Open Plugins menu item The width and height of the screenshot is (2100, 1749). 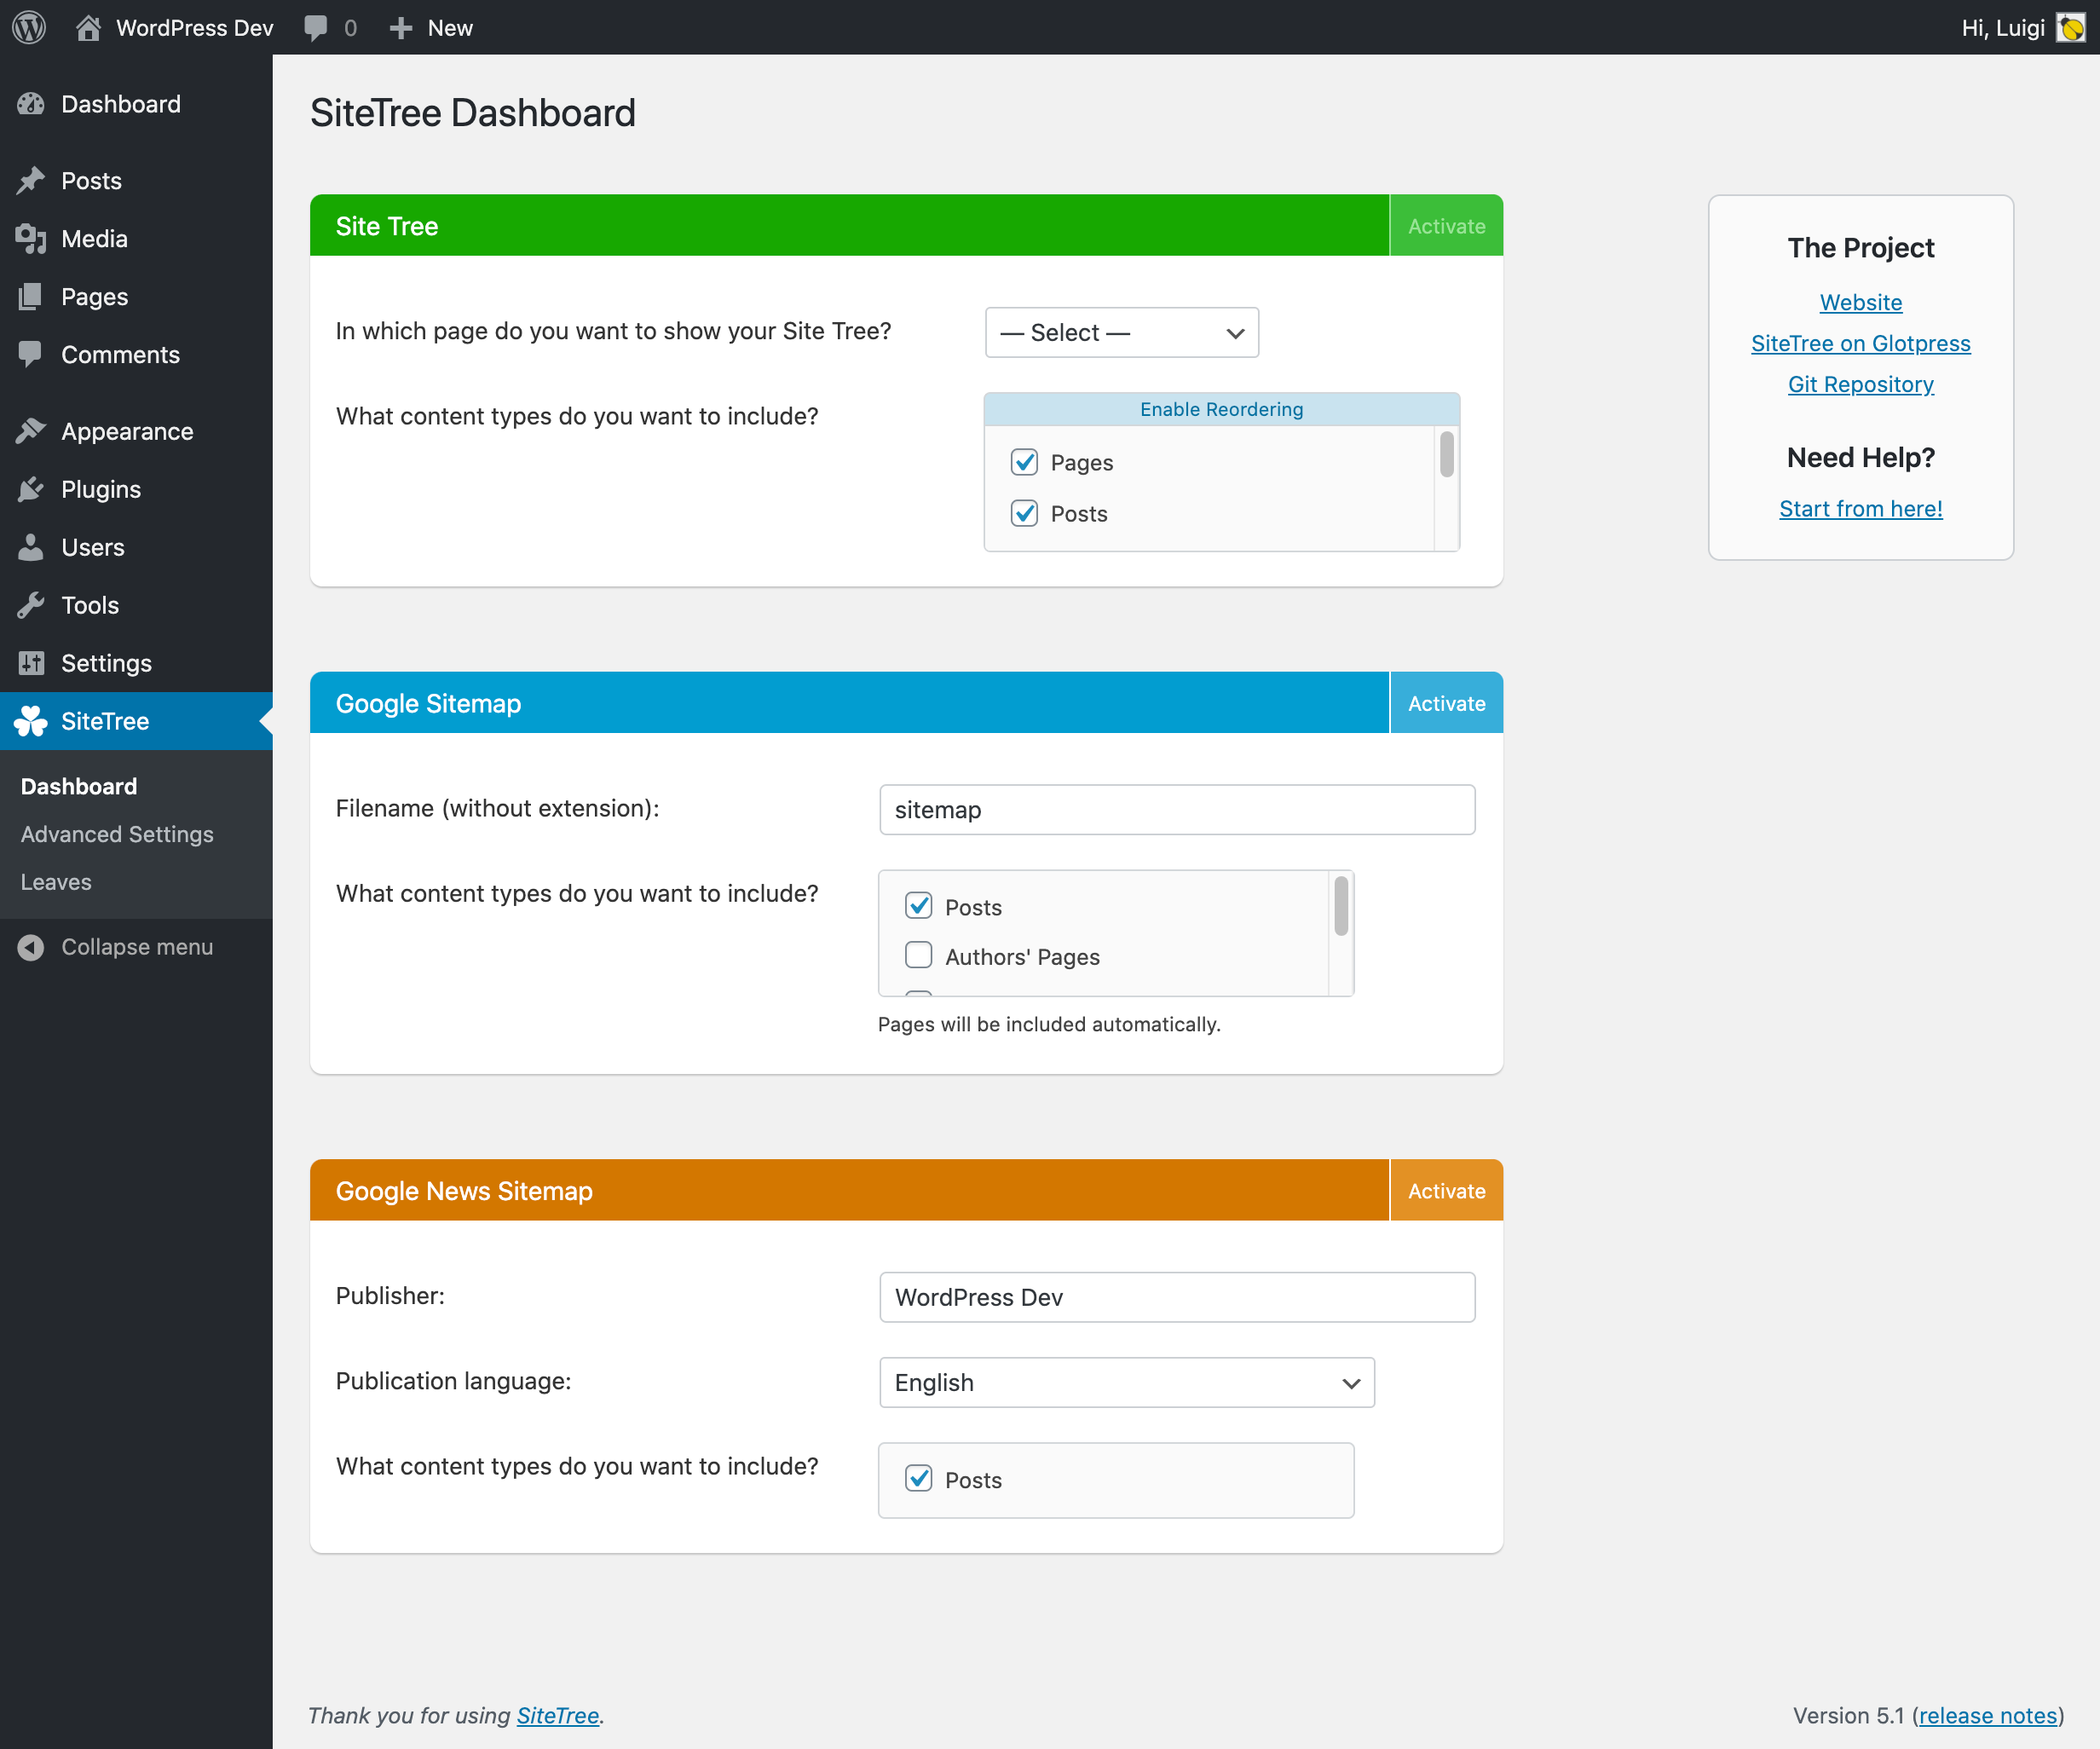(x=136, y=489)
